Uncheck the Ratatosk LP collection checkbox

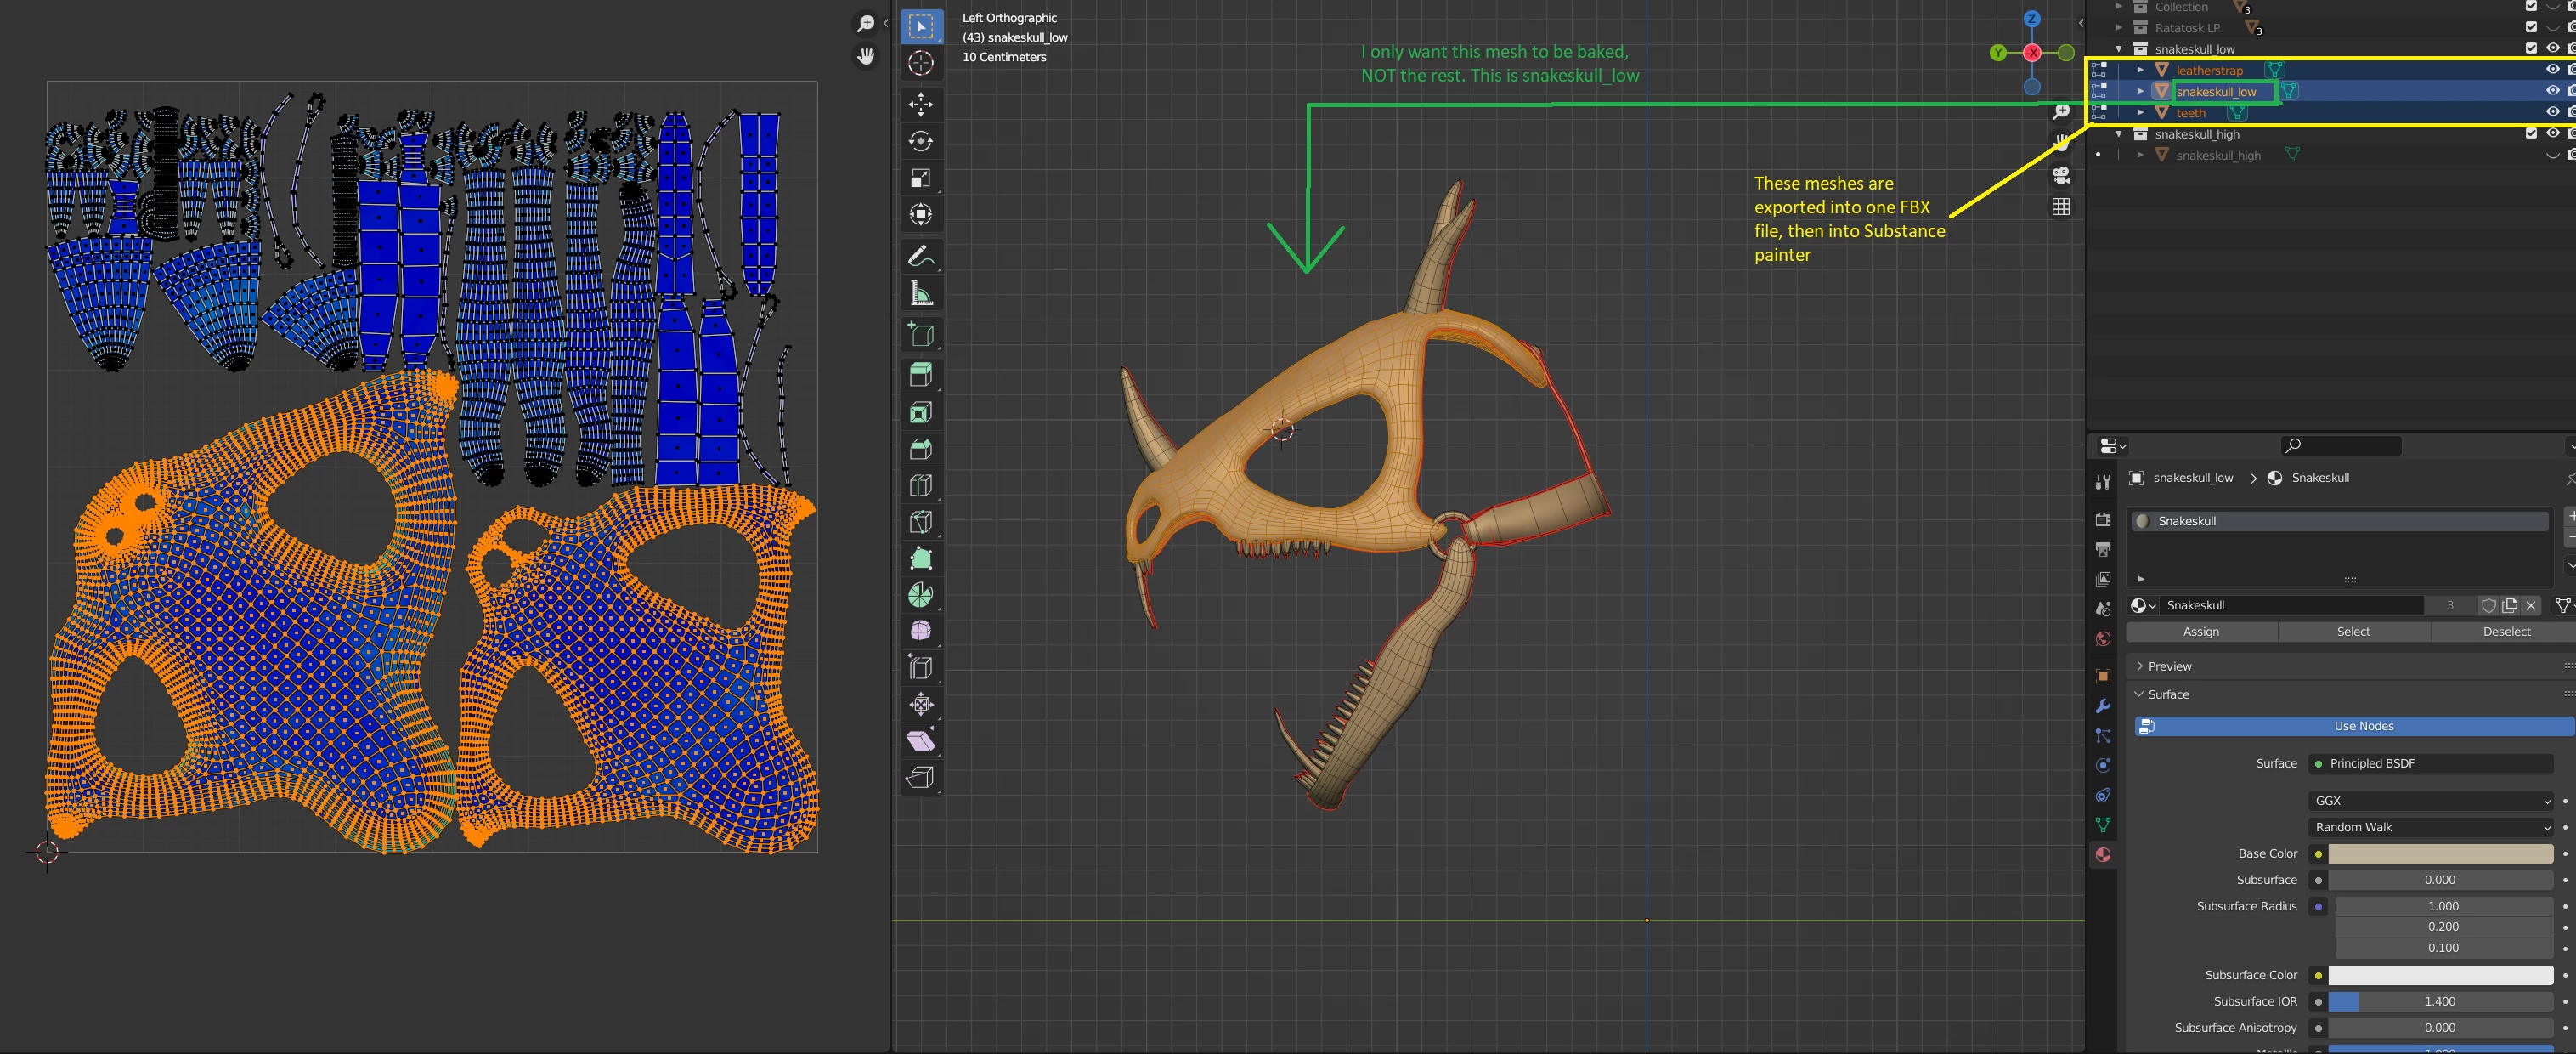pos(2531,27)
